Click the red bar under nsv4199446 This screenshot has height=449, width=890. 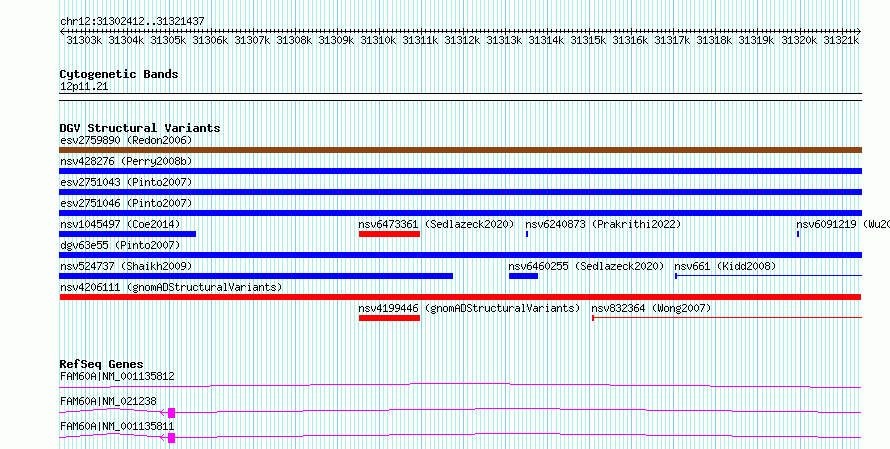click(x=389, y=318)
